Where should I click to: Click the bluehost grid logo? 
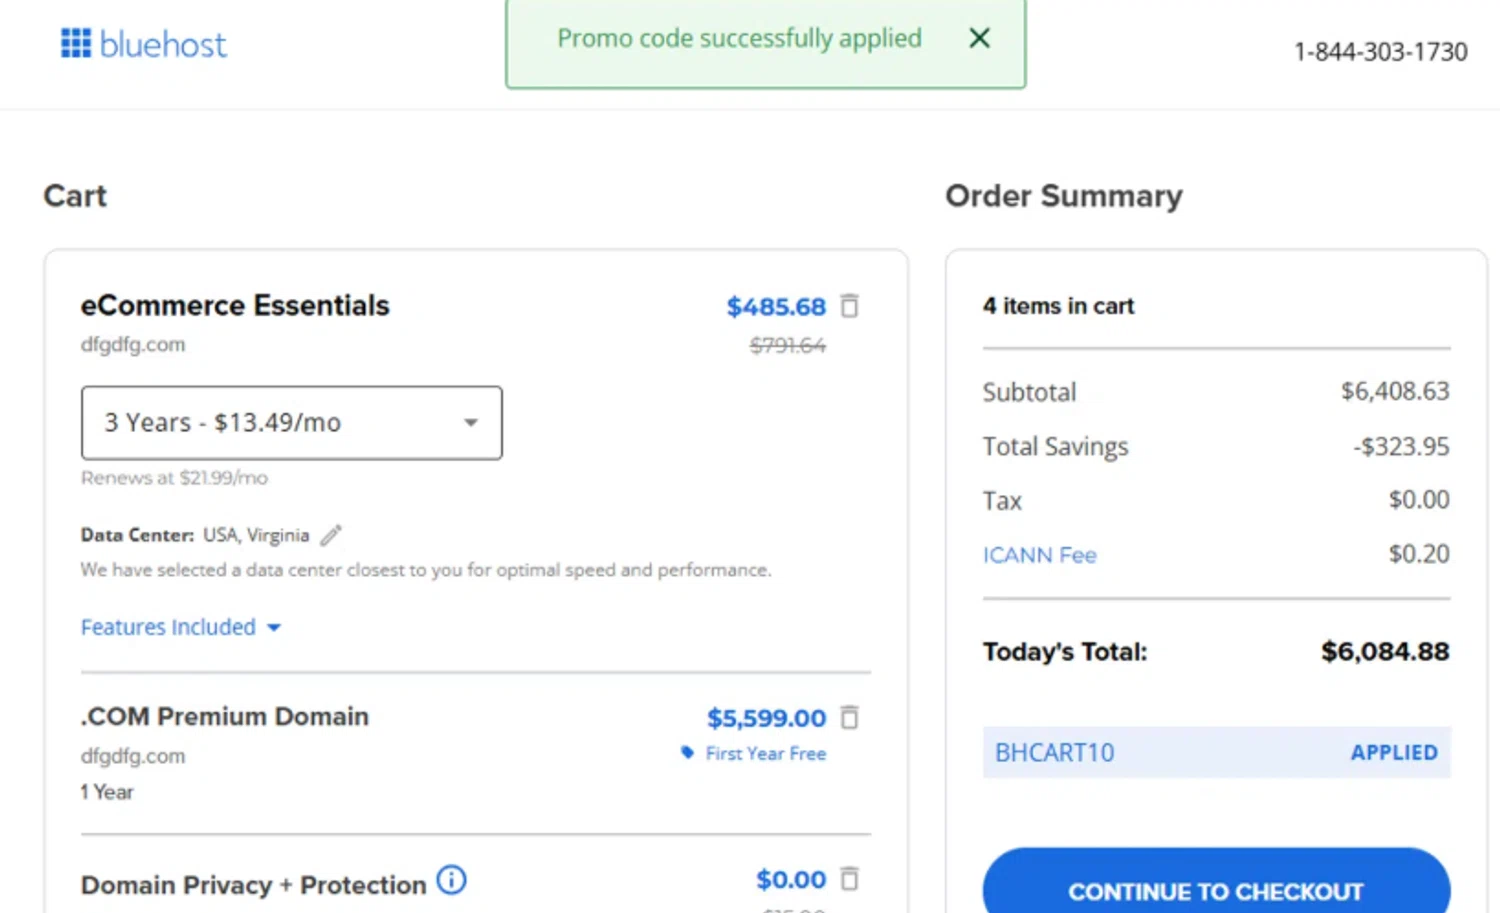(76, 44)
